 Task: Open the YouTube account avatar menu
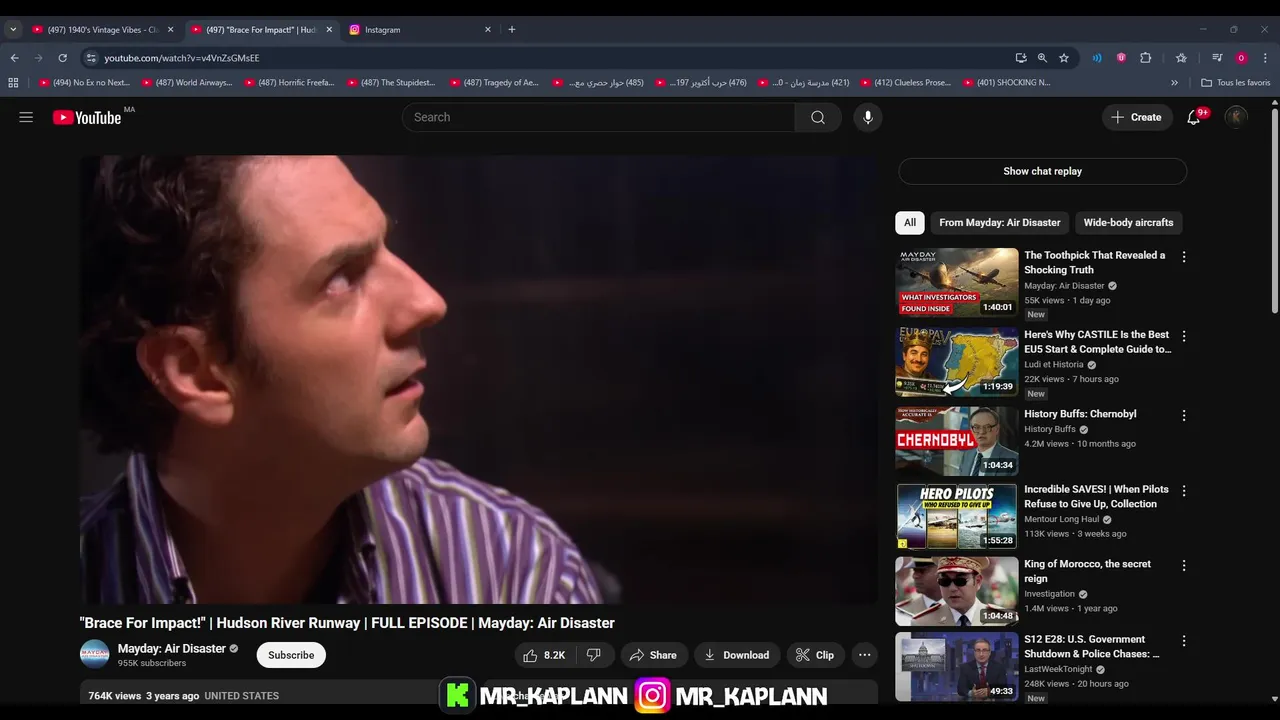pos(1236,117)
